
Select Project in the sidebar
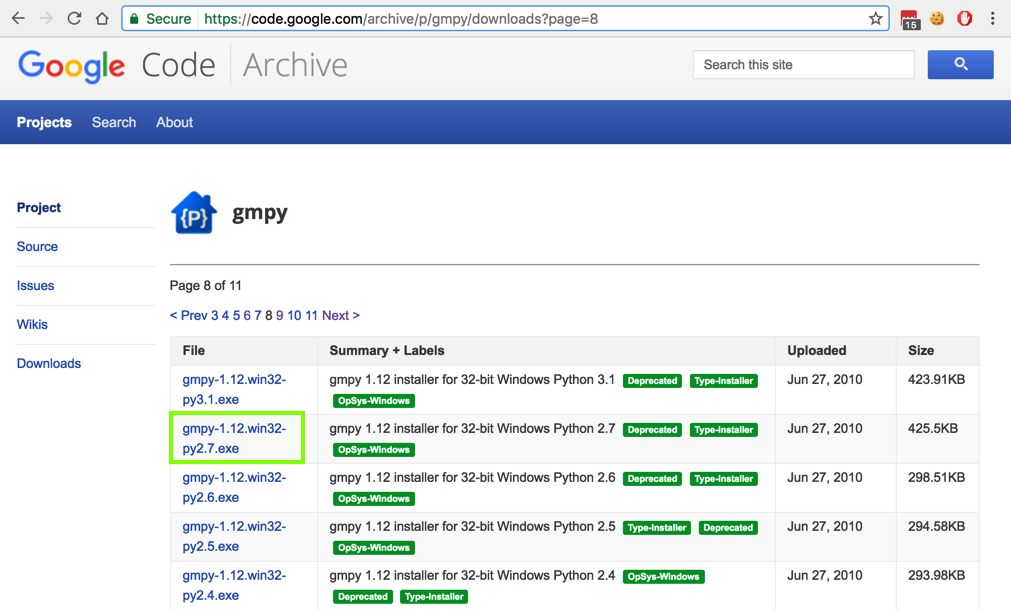[39, 208]
